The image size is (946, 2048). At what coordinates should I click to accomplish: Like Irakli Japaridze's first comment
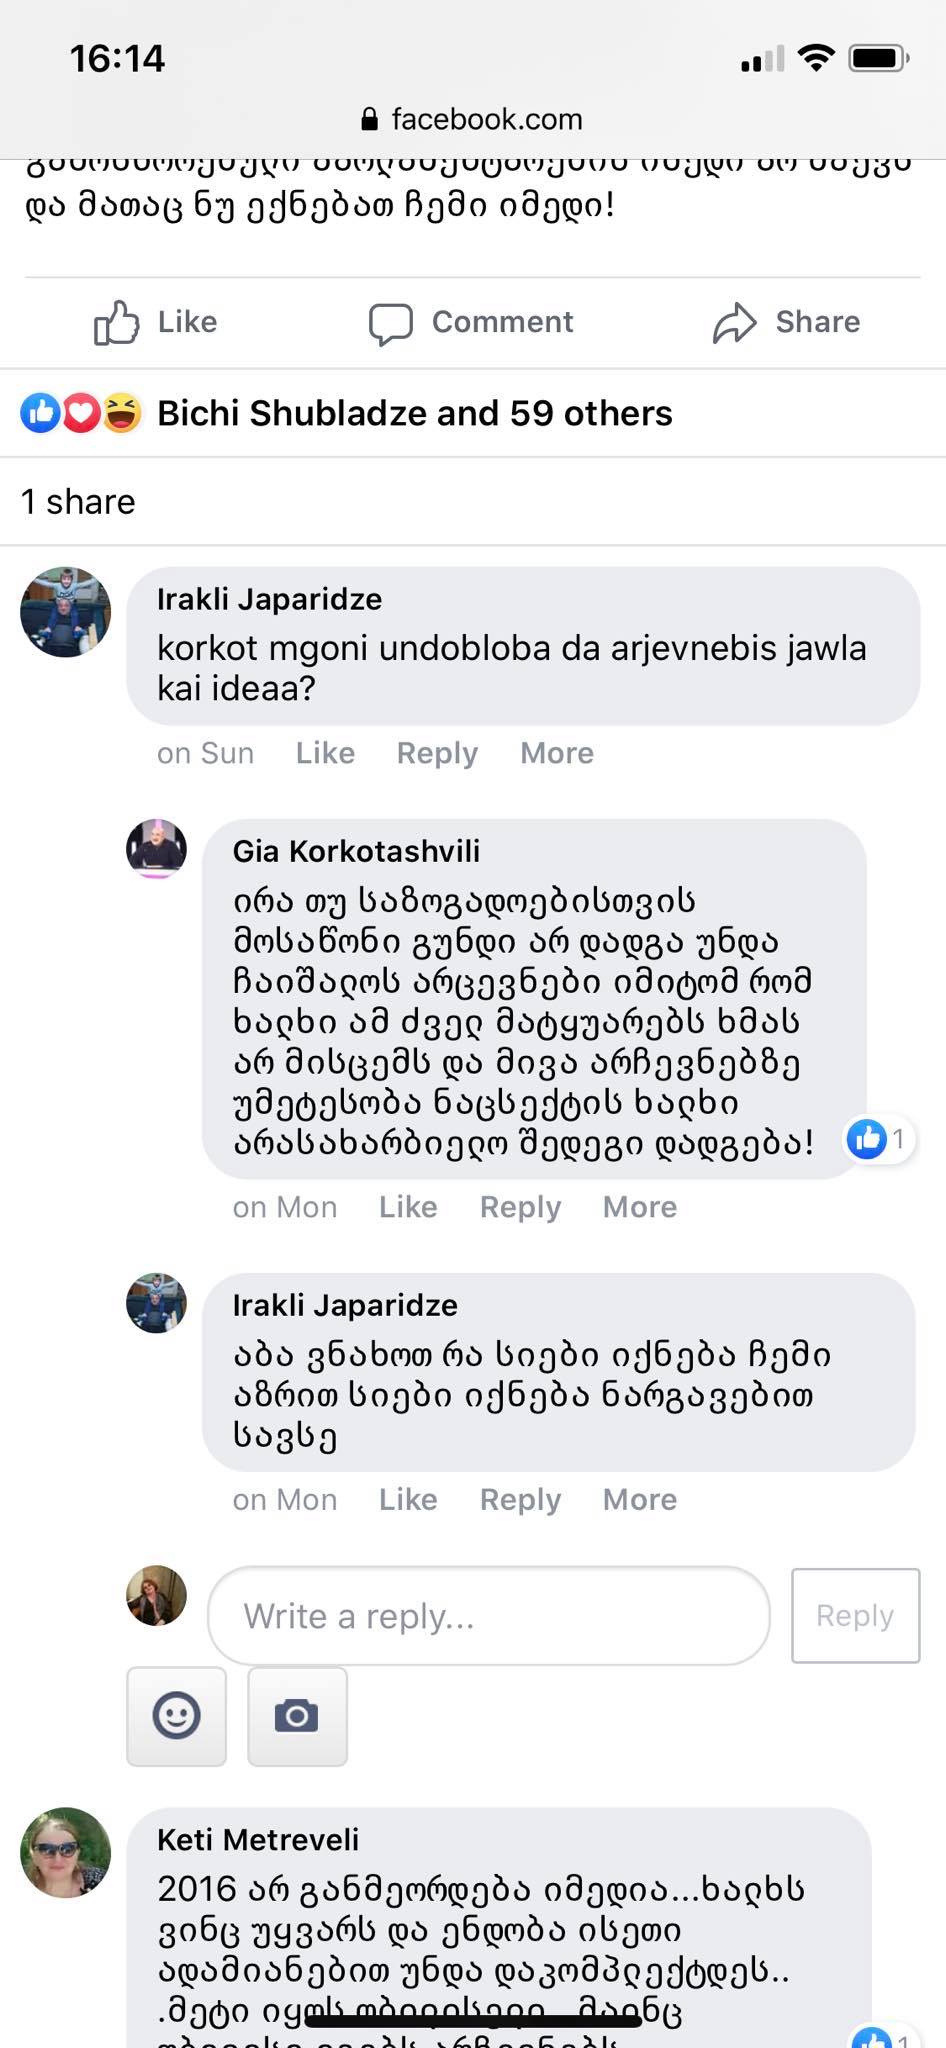(x=325, y=753)
